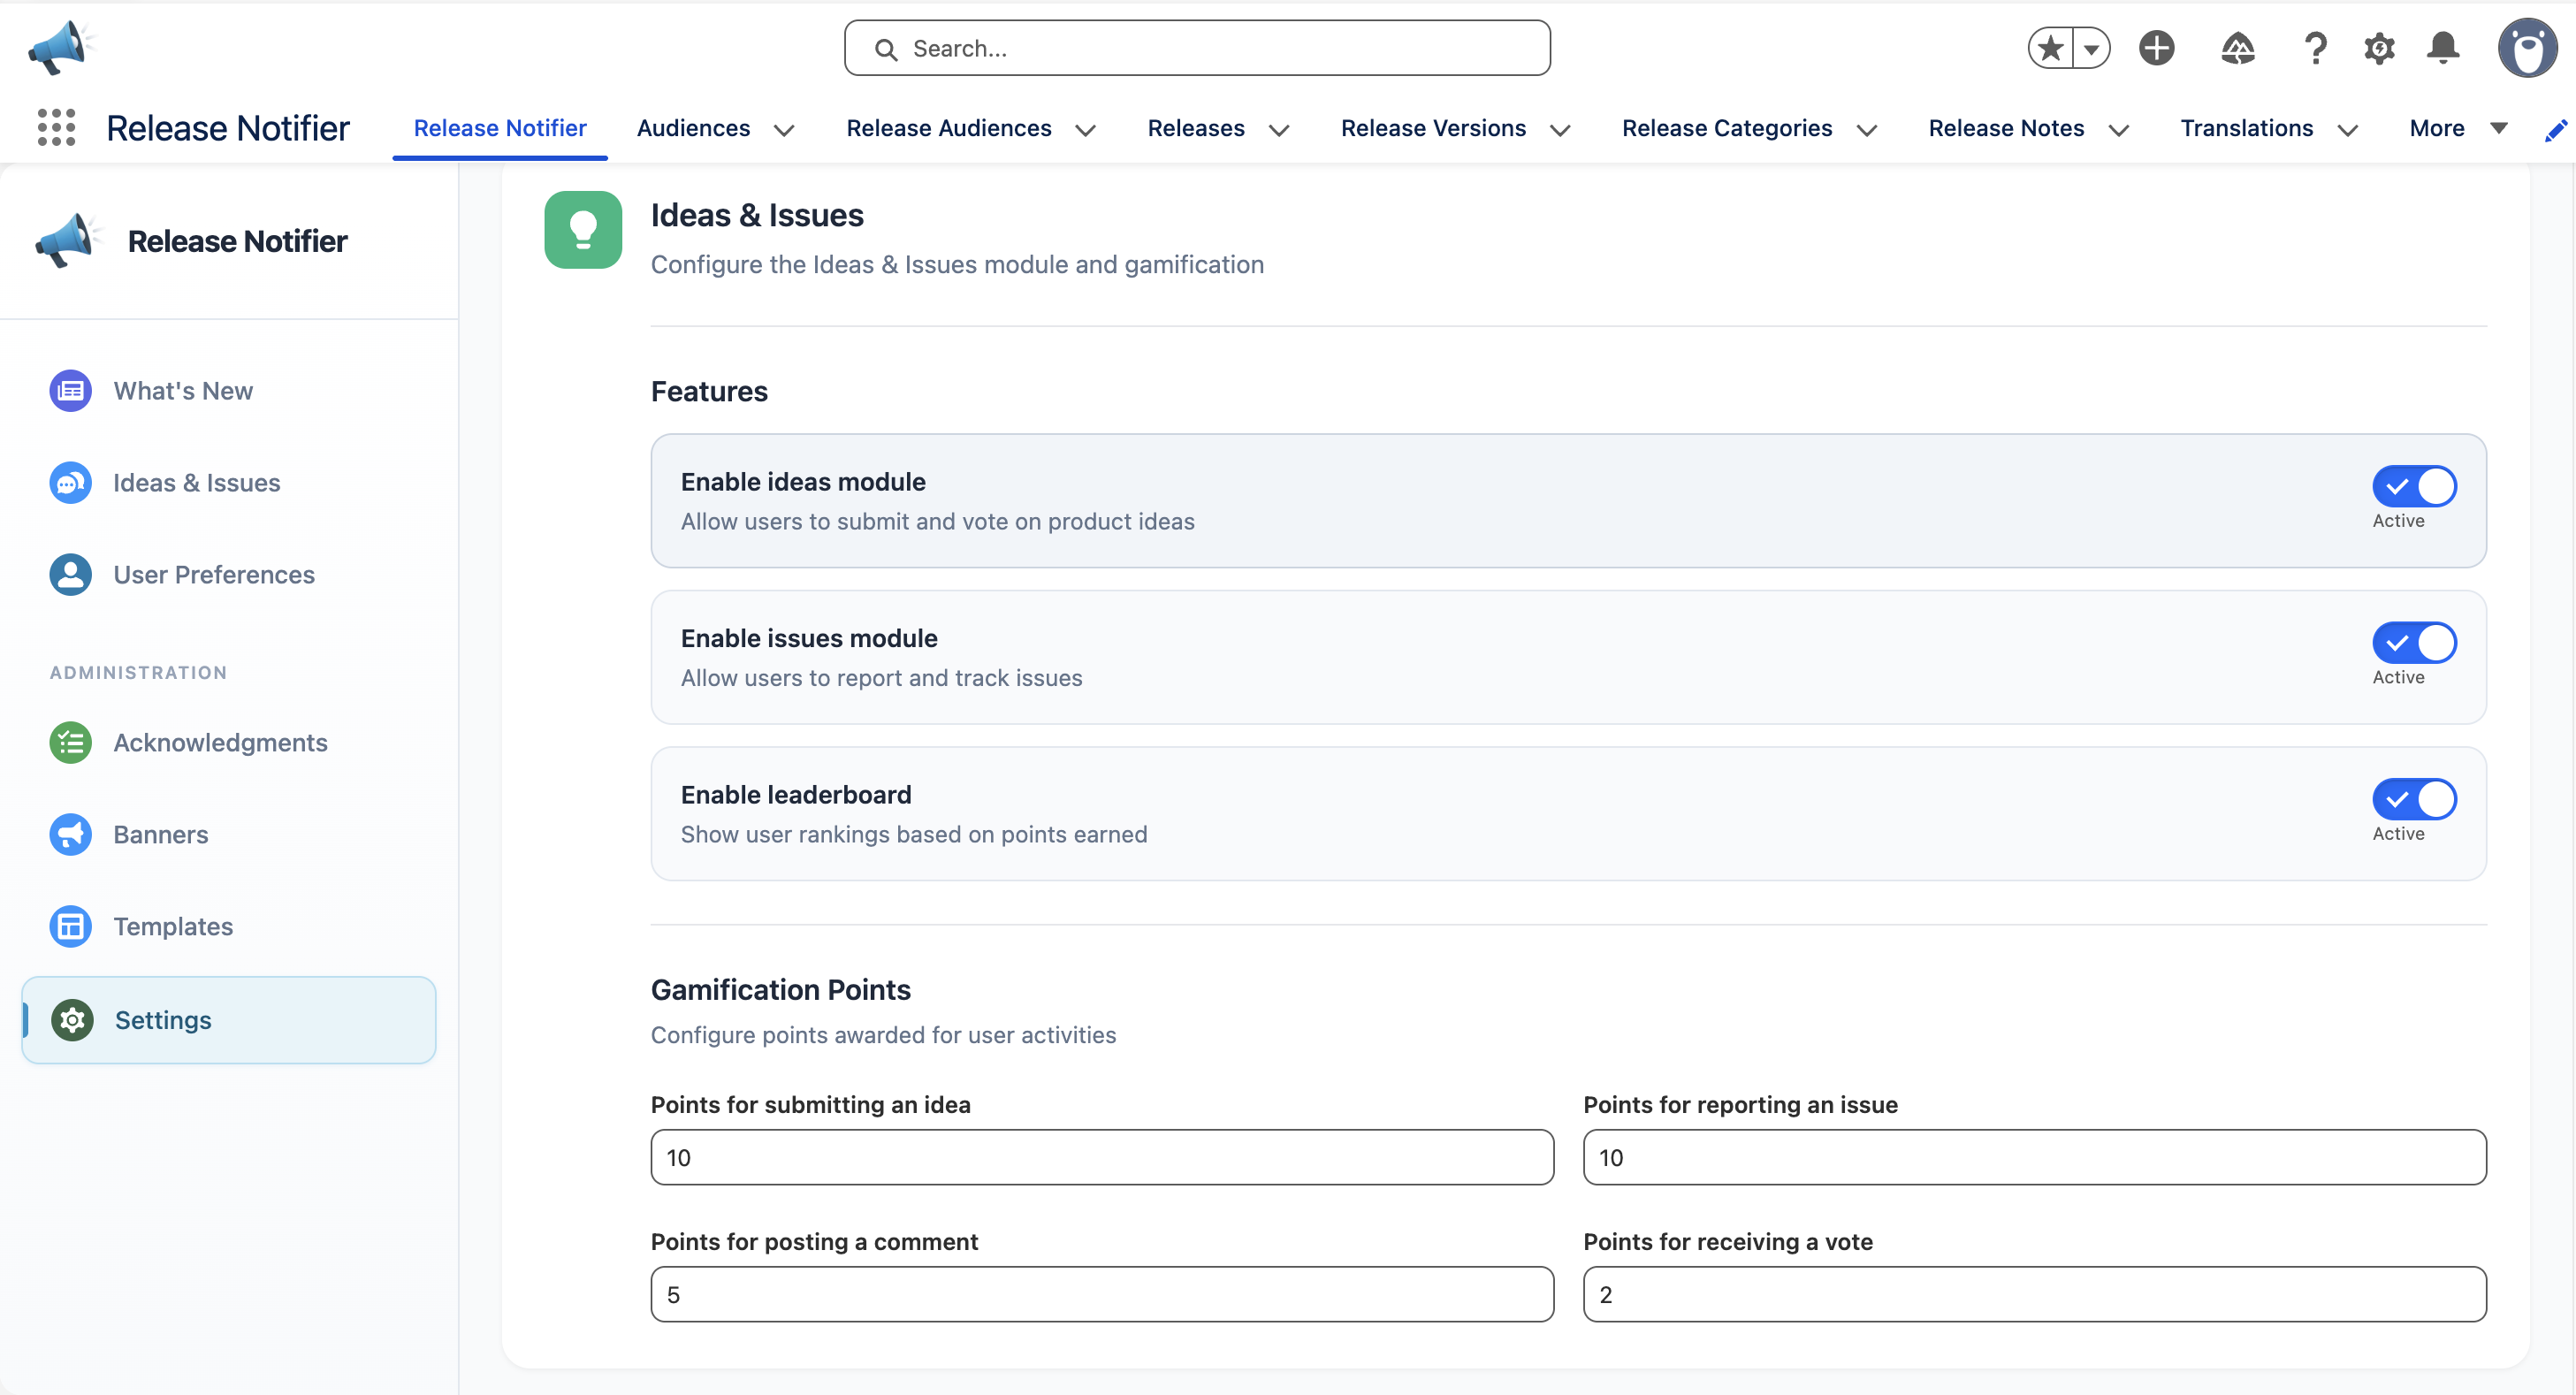2576x1395 pixels.
Task: Click the favorites star icon
Action: click(x=2050, y=48)
